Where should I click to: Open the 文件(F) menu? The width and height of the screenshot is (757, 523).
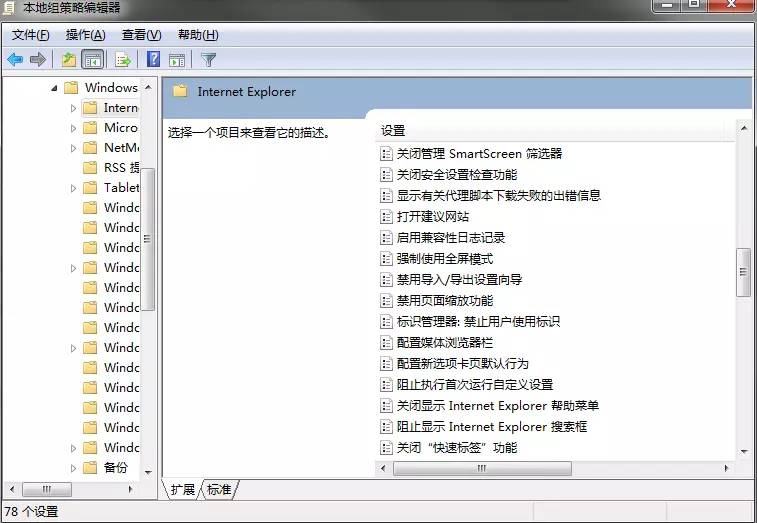pos(30,35)
